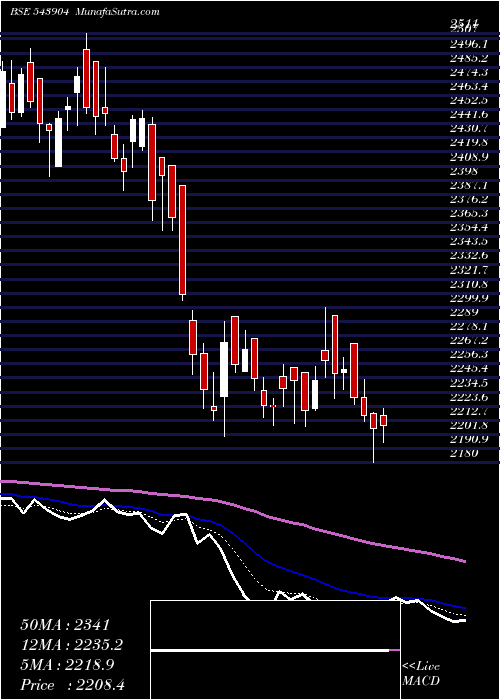Image resolution: width=500 pixels, height=700 pixels.
Task: Click the 2398 price axis label
Action: pos(464,171)
